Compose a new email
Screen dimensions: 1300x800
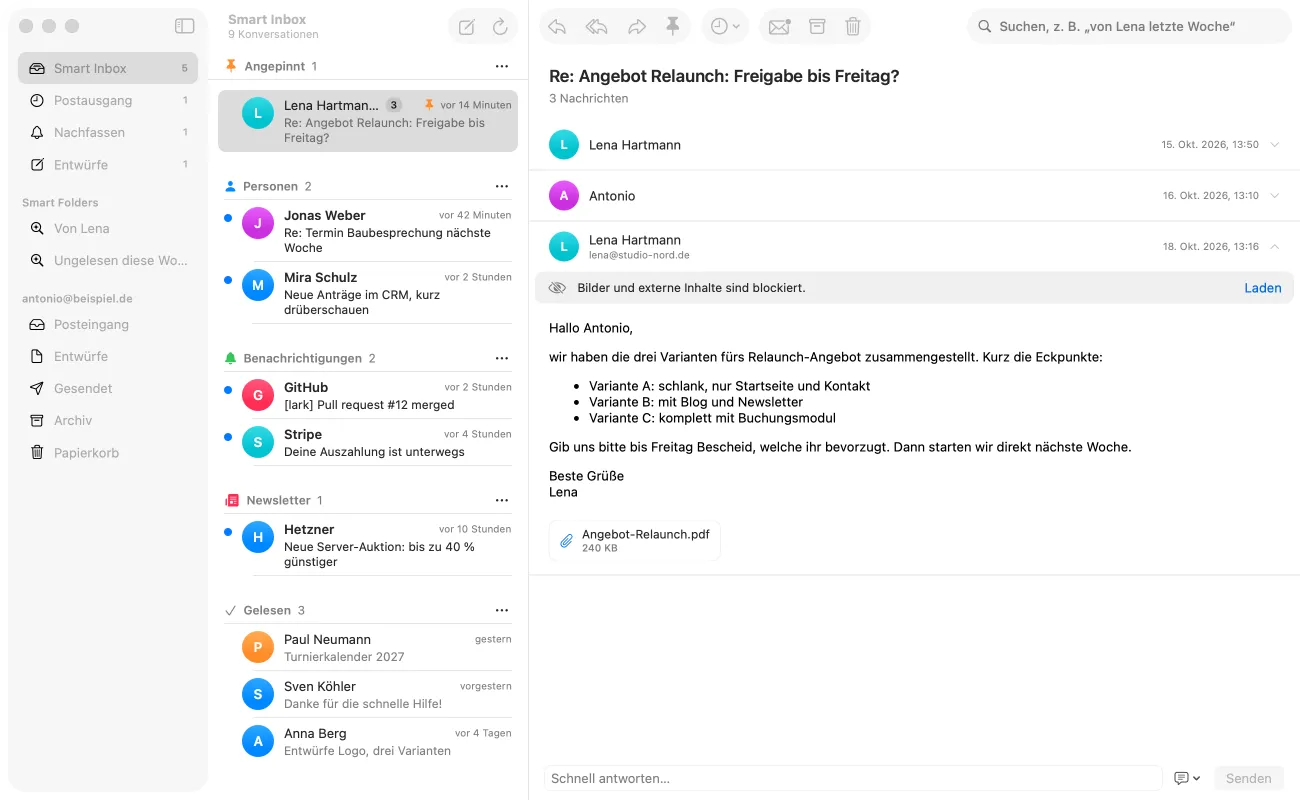pyautogui.click(x=467, y=27)
